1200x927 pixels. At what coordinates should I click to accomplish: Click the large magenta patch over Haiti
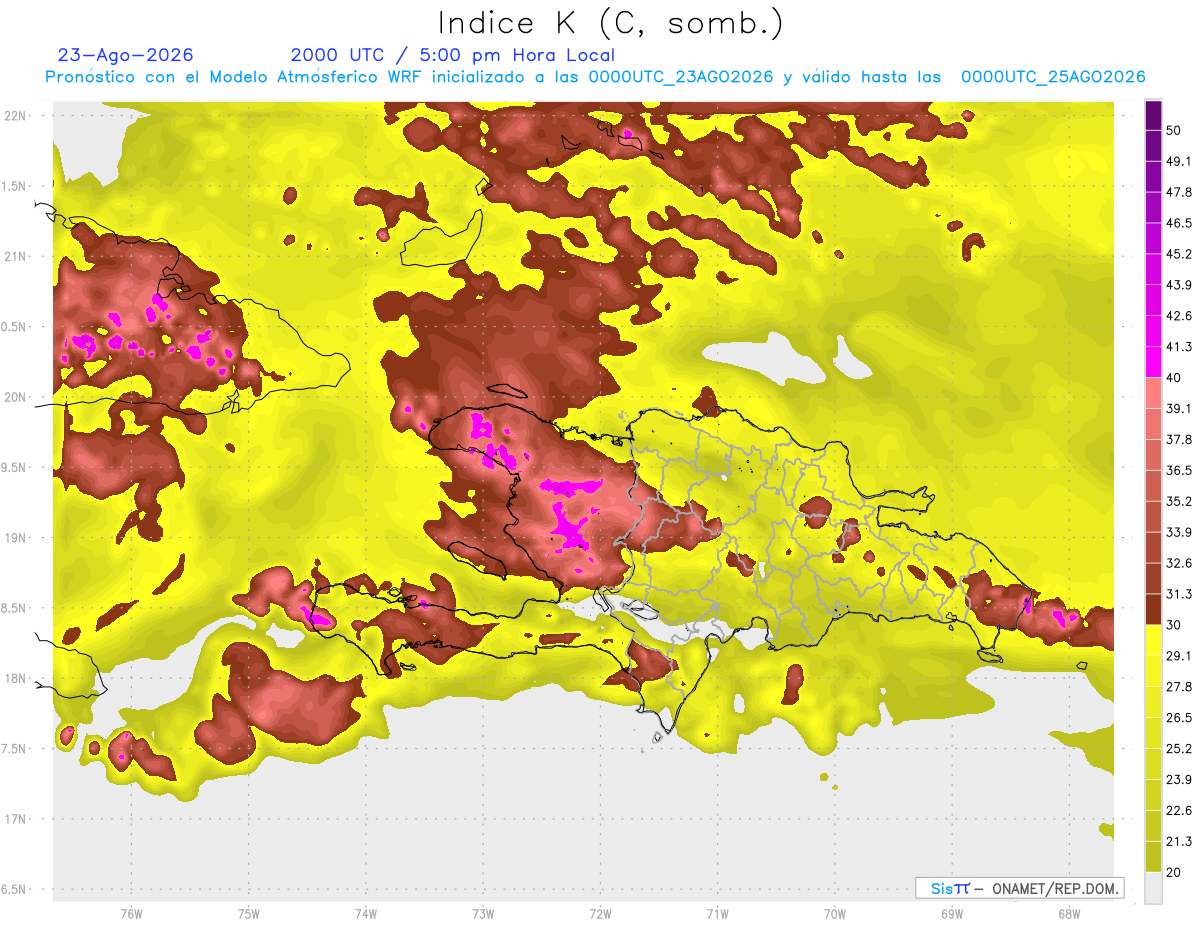(x=572, y=528)
